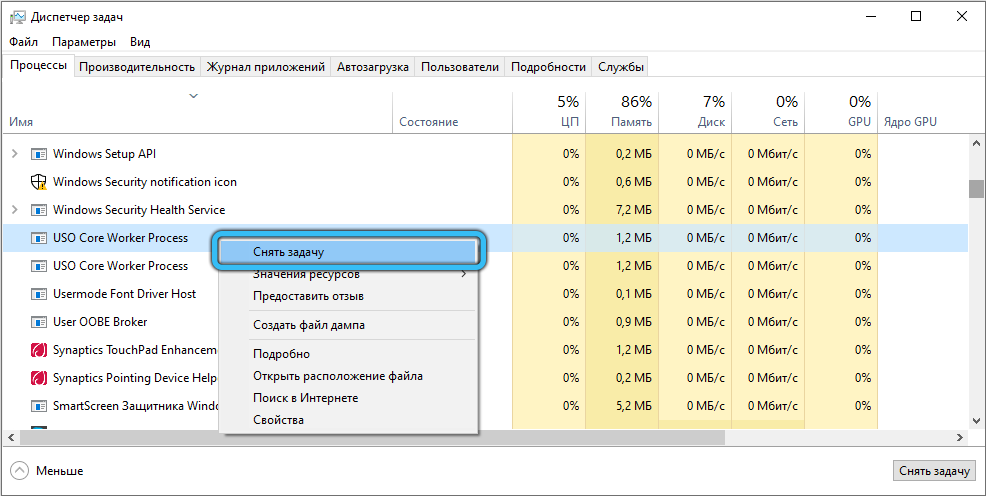Sort processes by the Память column
Screen dimensions: 986x496
(623, 112)
